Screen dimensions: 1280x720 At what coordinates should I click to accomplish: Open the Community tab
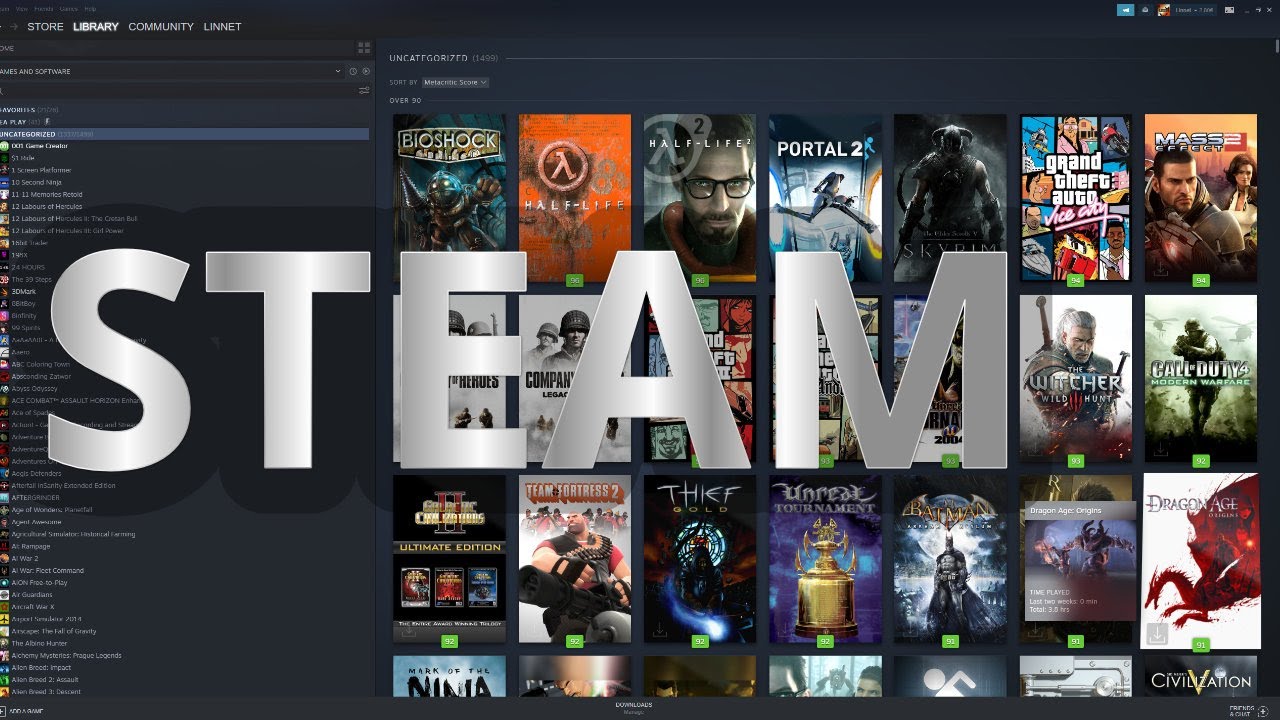point(161,26)
